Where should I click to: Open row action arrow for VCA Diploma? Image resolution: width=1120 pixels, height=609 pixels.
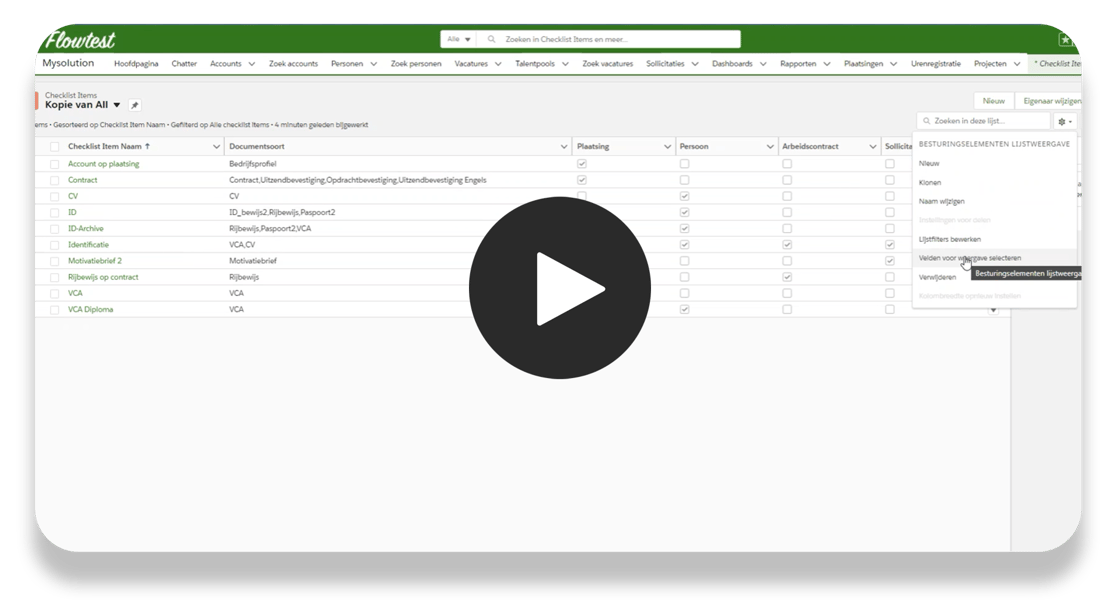[993, 310]
